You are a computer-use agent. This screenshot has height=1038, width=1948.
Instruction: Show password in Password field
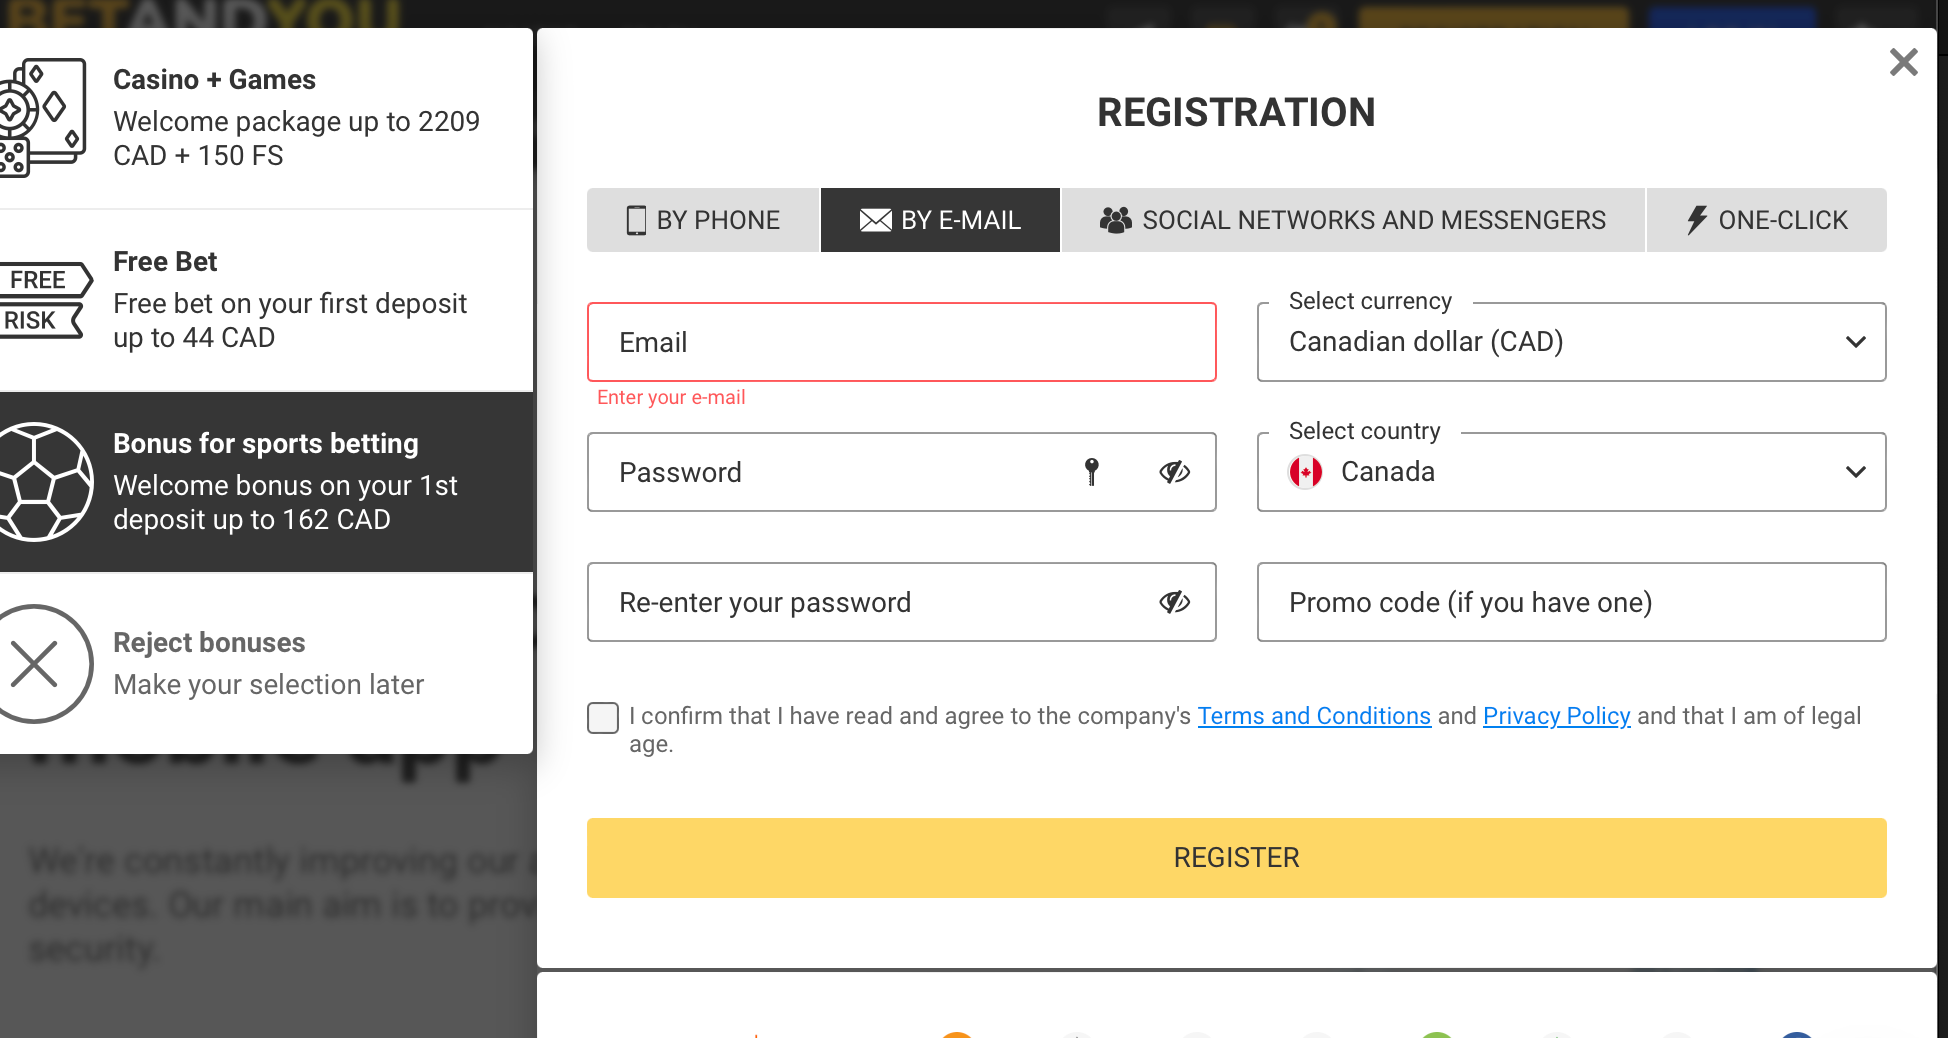tap(1174, 472)
